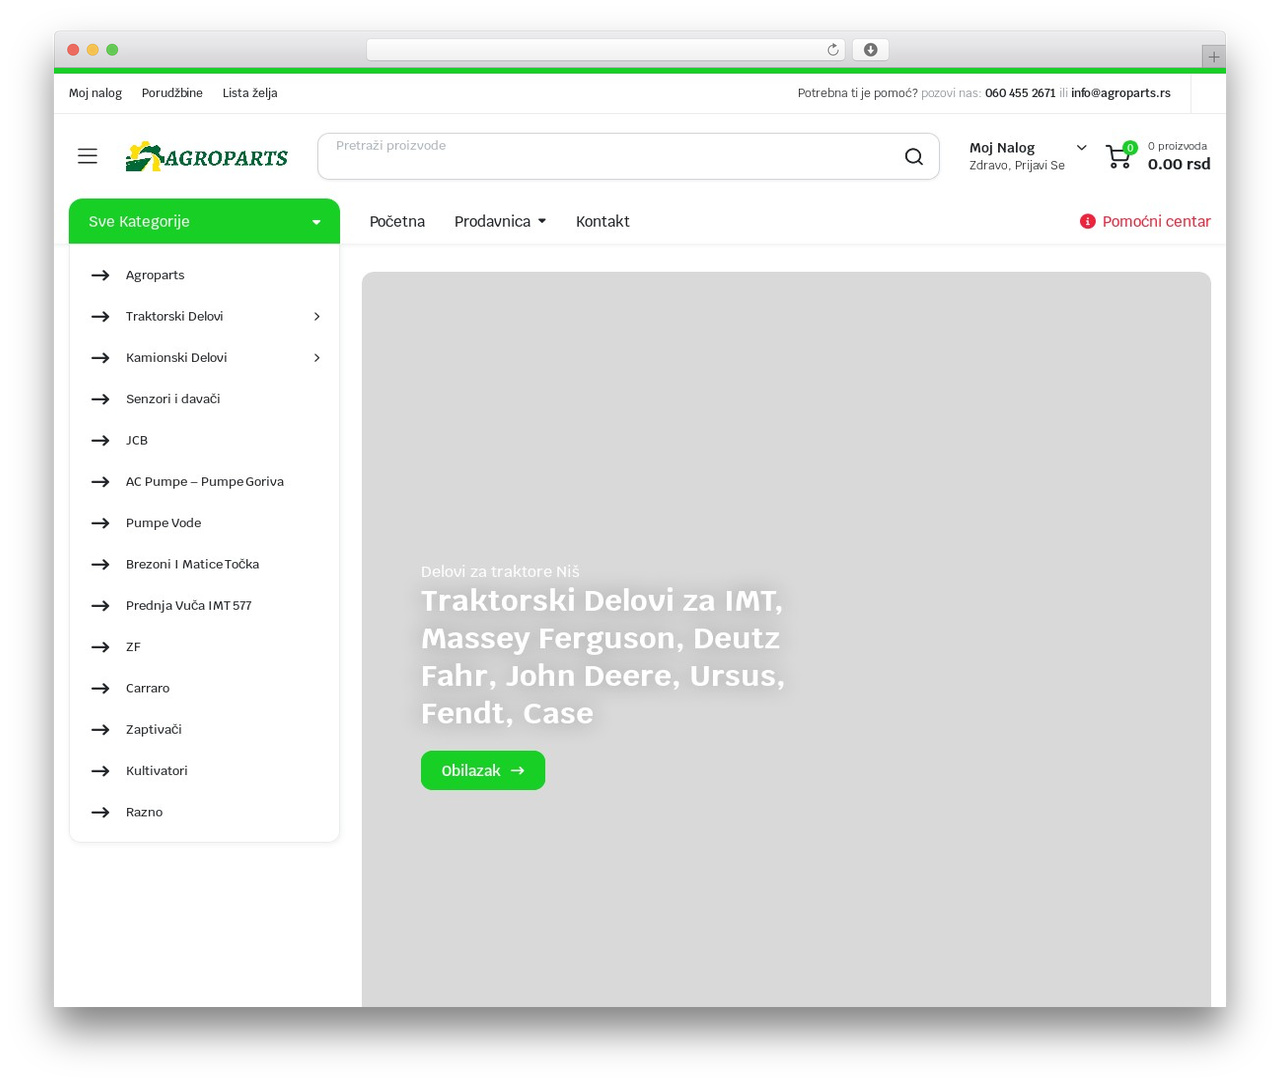Open the Porudžbine link
Image resolution: width=1280 pixels, height=1084 pixels.
pyautogui.click(x=172, y=93)
